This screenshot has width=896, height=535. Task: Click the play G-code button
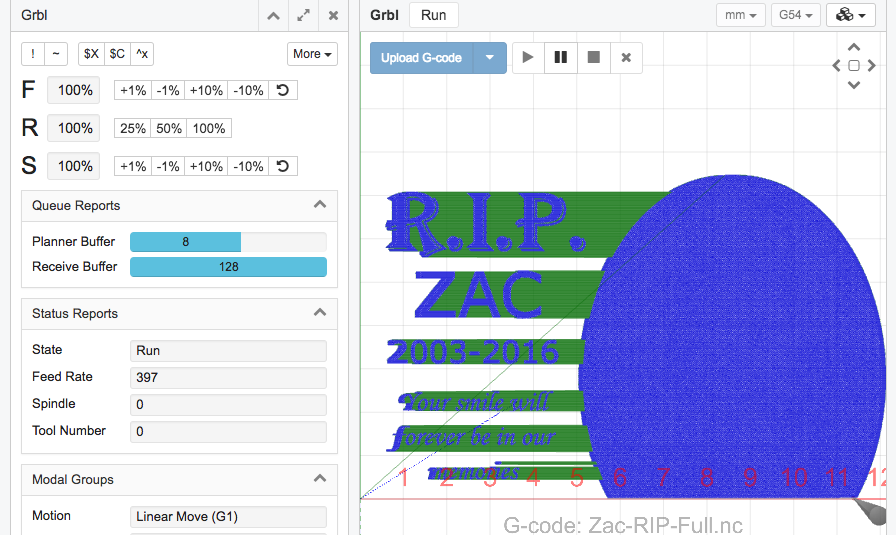(528, 58)
